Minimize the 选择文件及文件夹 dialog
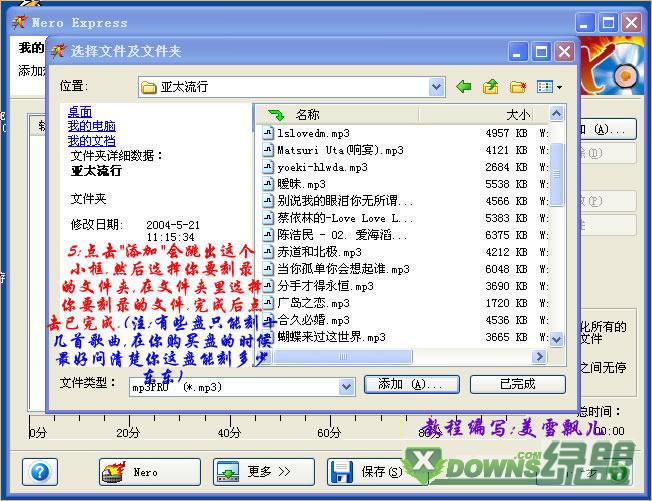652x501 pixels. pyautogui.click(x=517, y=52)
